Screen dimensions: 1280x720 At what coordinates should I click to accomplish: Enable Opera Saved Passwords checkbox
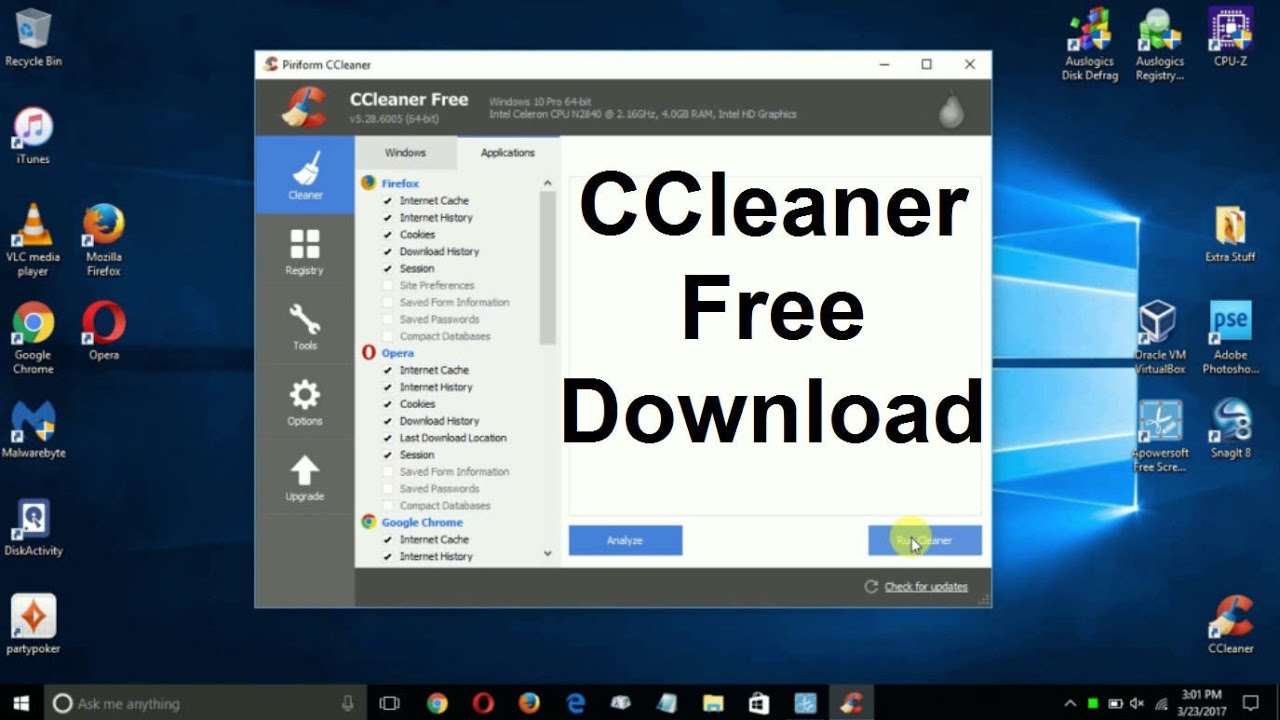388,489
